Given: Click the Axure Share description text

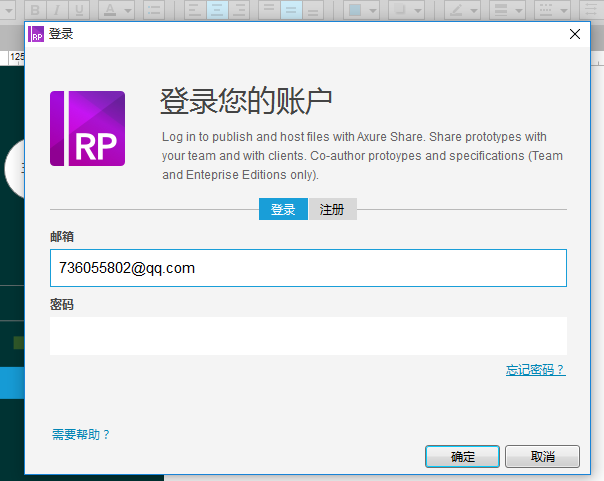Looking at the screenshot, I should tap(362, 156).
